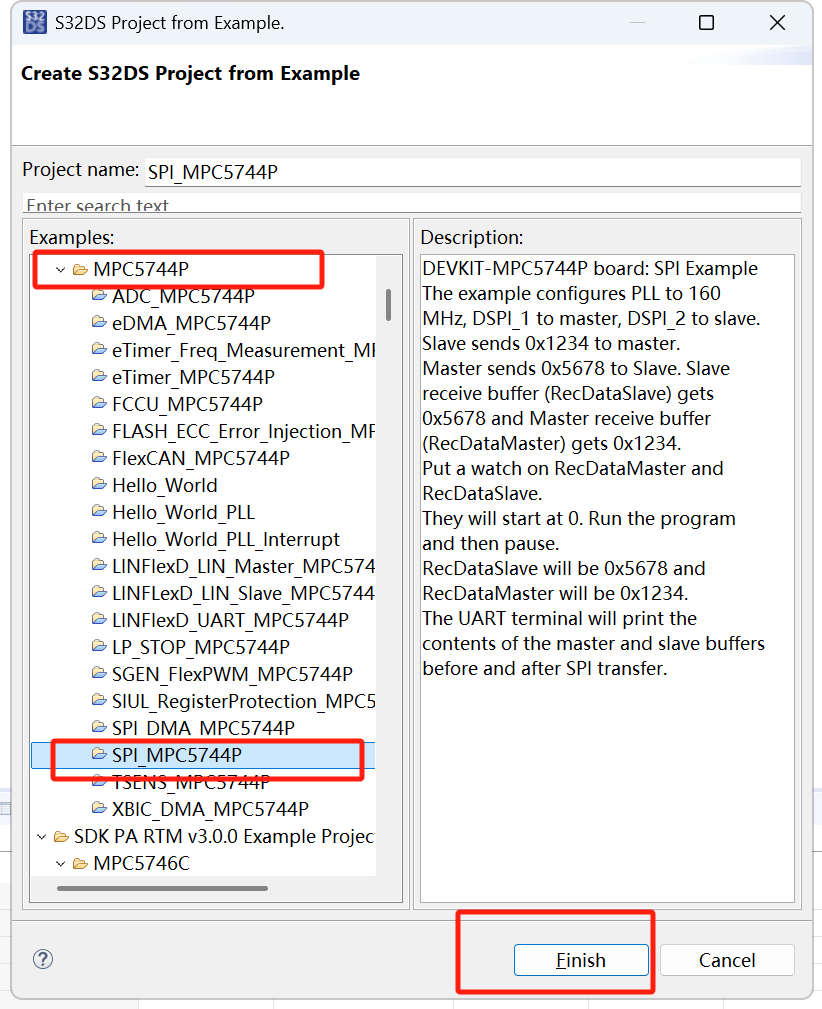The width and height of the screenshot is (822, 1009).
Task: Select LINFLexD_LIN_Slave example
Action: pyautogui.click(x=243, y=593)
